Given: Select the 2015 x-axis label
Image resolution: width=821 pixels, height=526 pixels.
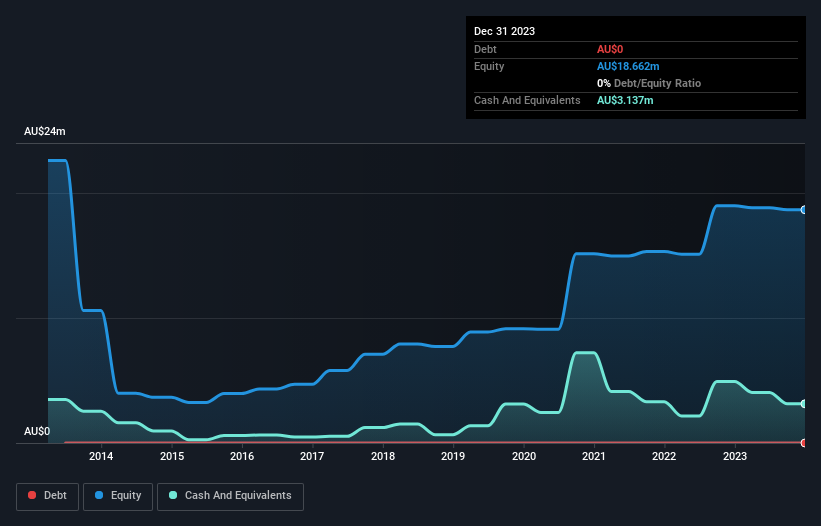Looking at the screenshot, I should pos(172,456).
